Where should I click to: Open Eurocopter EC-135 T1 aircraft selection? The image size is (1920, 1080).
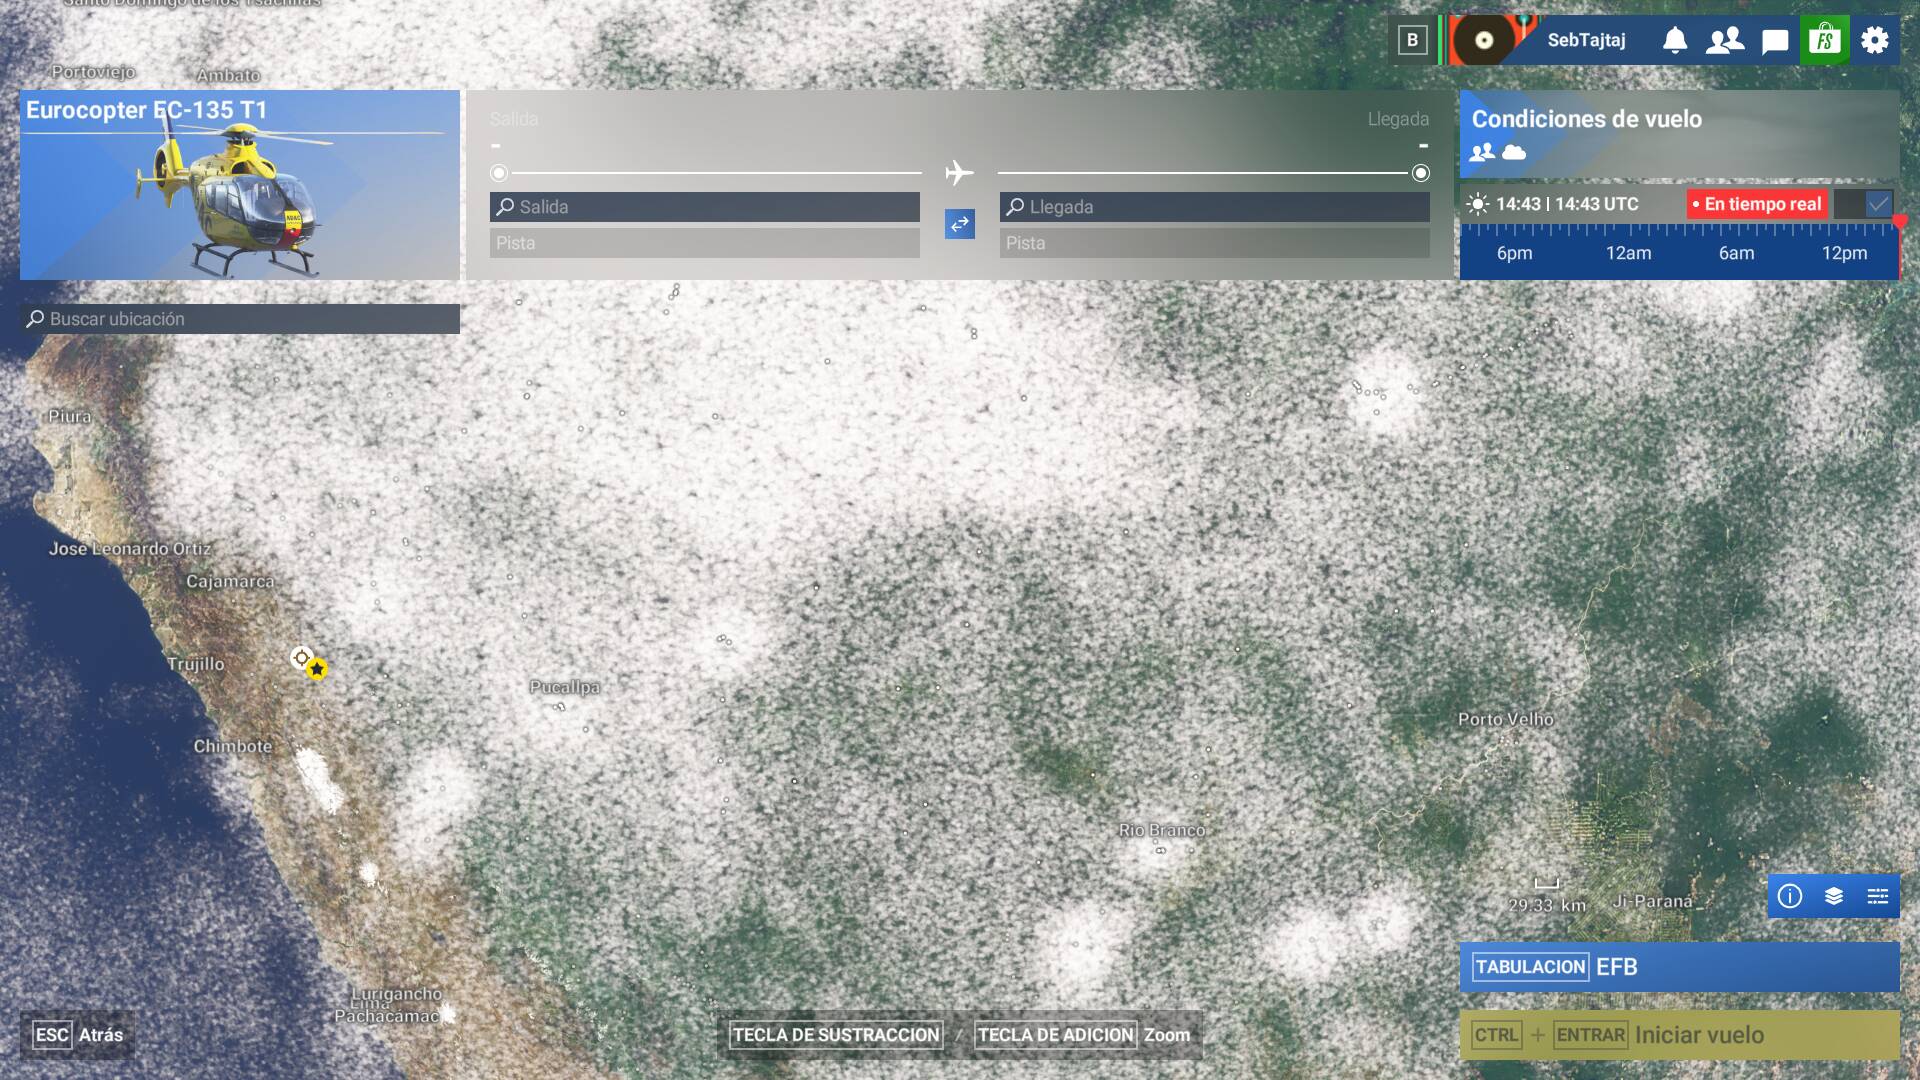click(240, 185)
